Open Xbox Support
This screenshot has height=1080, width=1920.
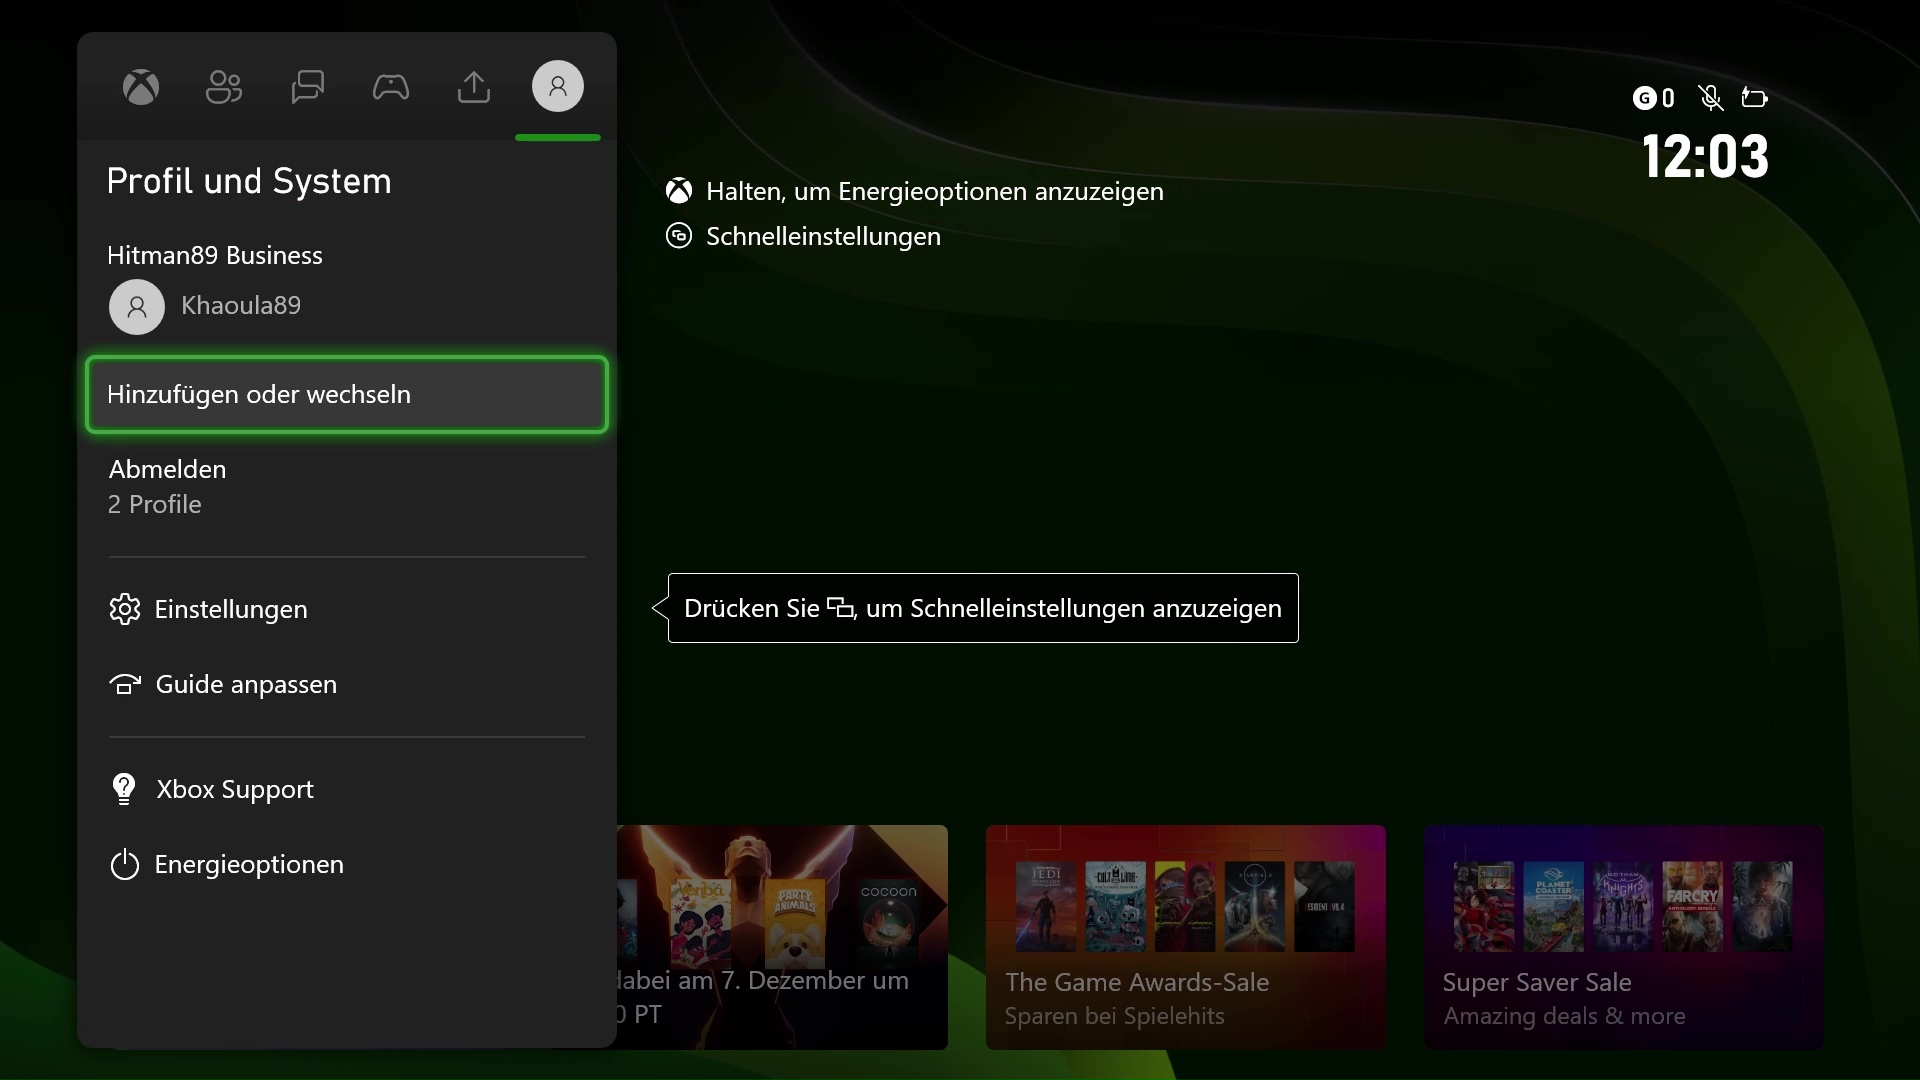[x=347, y=789]
